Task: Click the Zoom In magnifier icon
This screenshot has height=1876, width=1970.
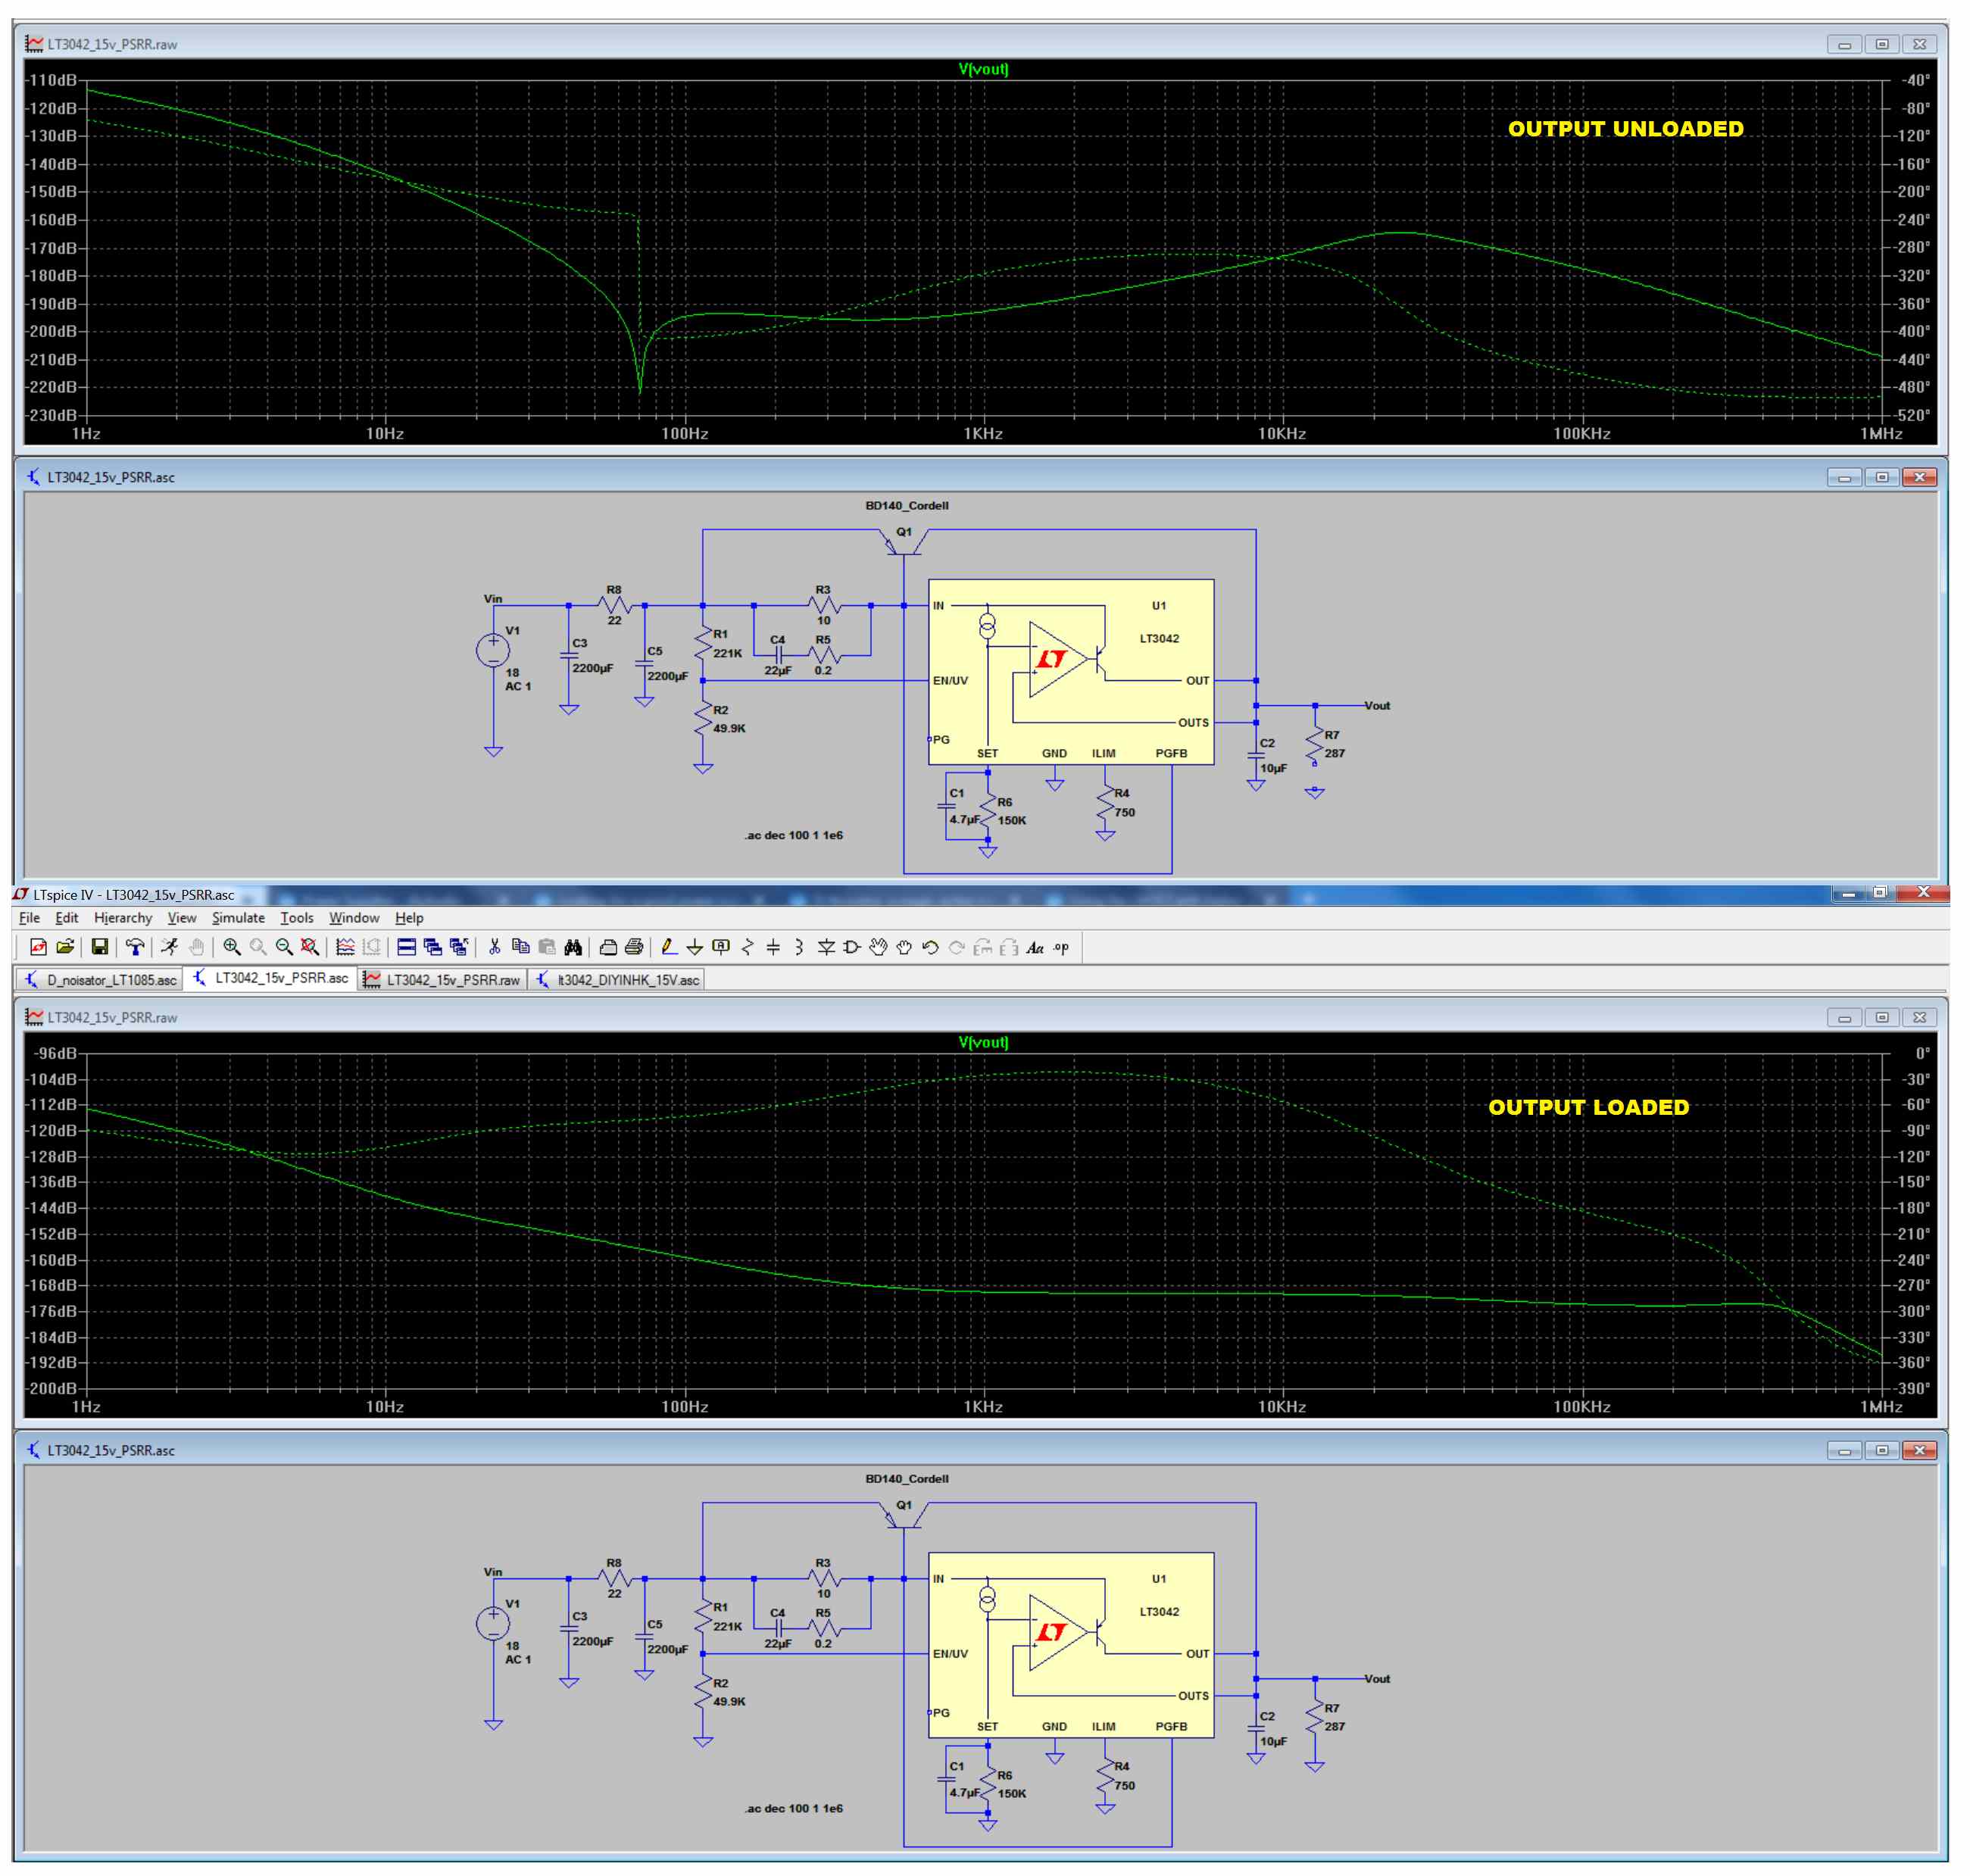Action: 232,947
